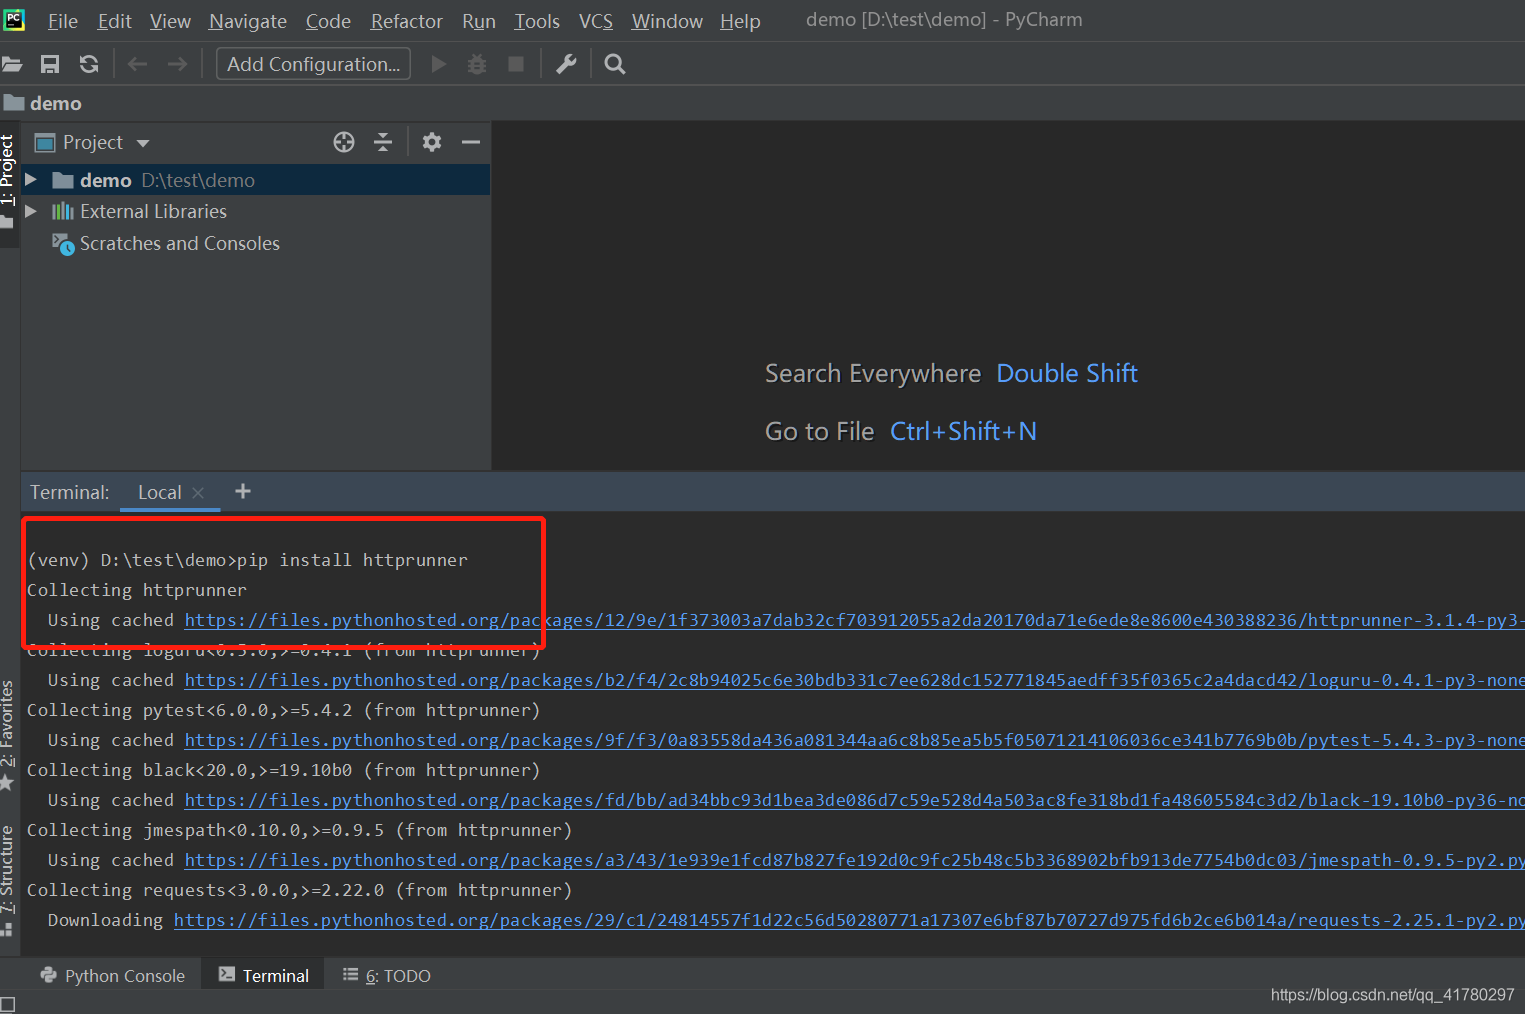Hide the Project panel with minus icon
This screenshot has width=1525, height=1014.
pyautogui.click(x=471, y=142)
